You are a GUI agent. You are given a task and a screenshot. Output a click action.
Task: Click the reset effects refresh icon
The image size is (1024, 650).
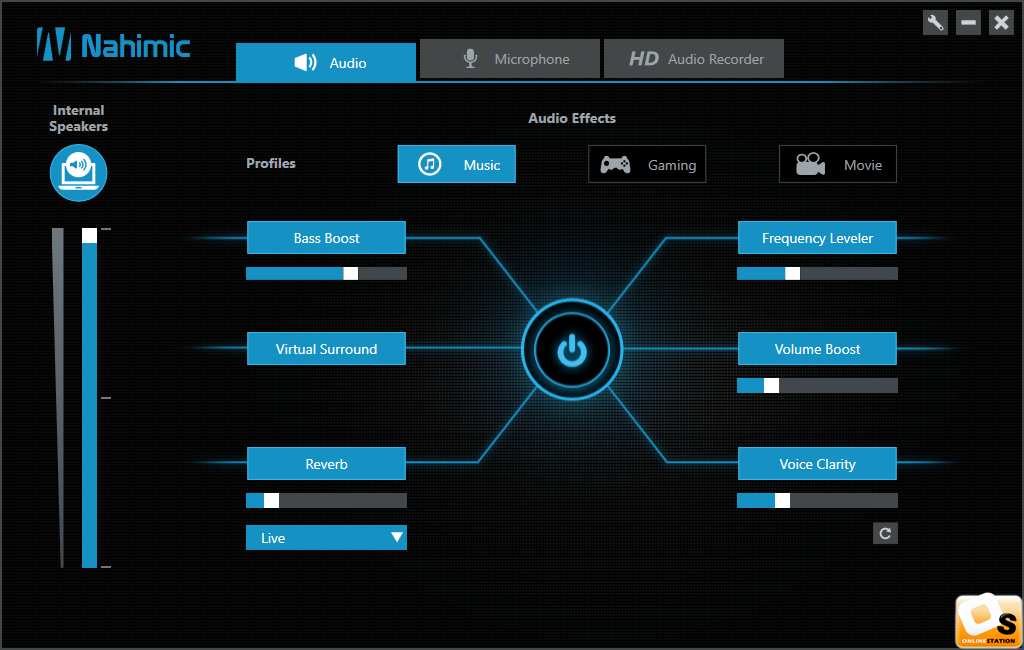pos(885,533)
